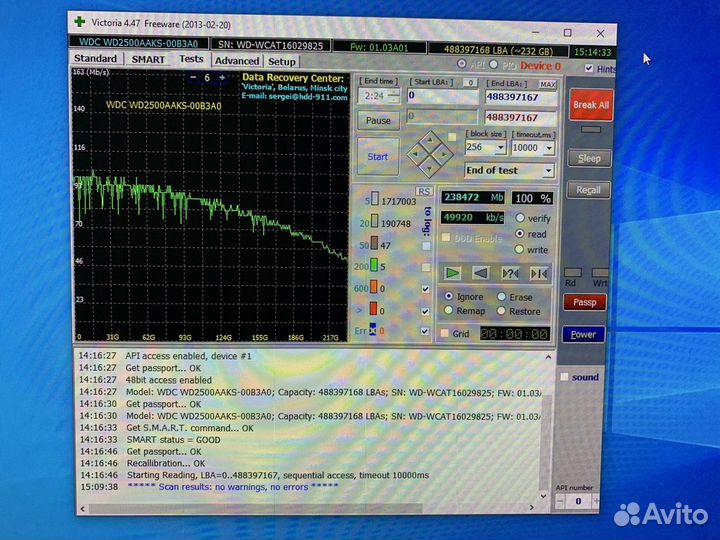Open the Advanced tab
720x540 pixels.
tap(236, 60)
